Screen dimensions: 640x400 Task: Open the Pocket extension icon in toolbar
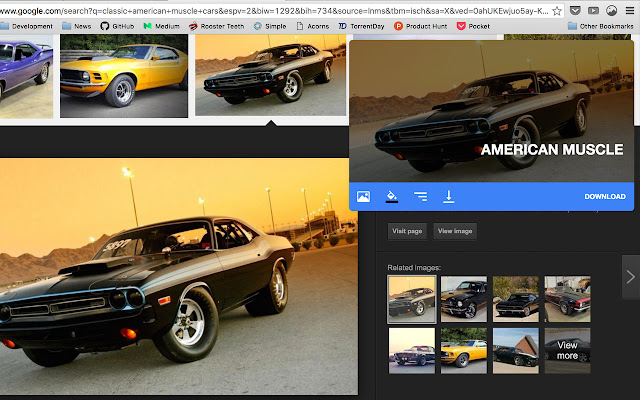(575, 11)
